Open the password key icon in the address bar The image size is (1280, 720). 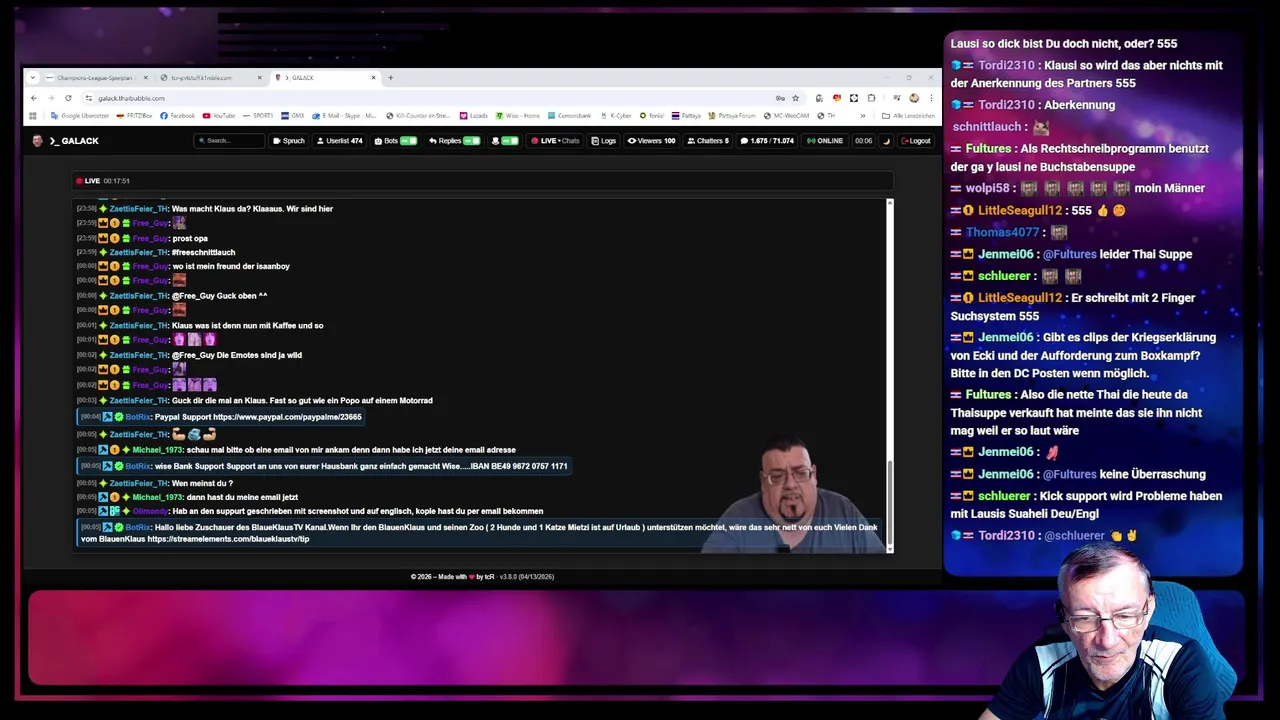coord(780,98)
